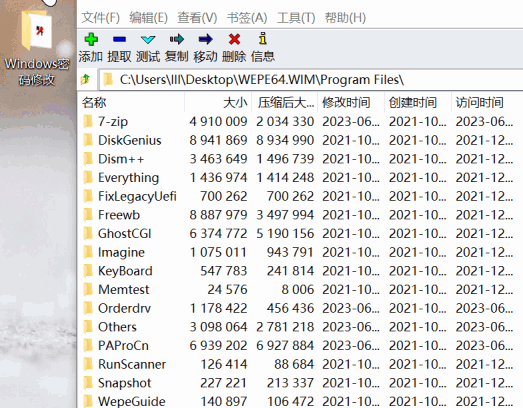Viewport: 523px width, 408px height.
Task: Click the Copy (复制) arrow icon
Action: [177, 39]
